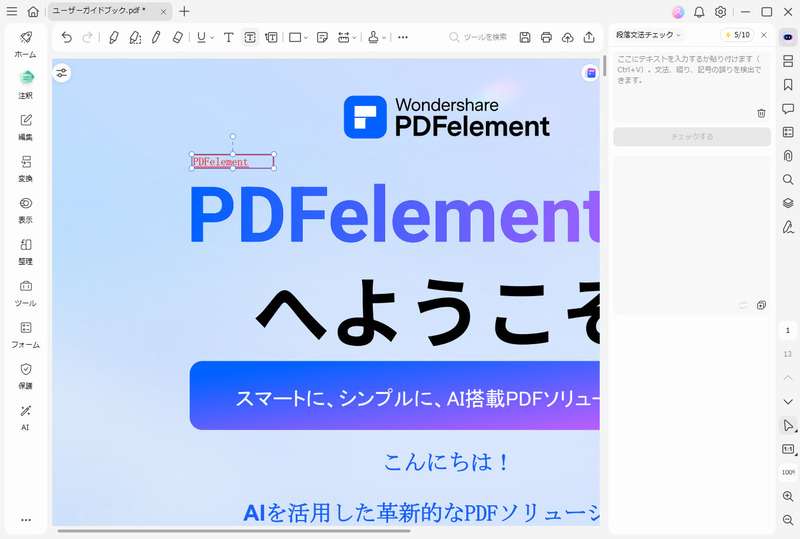Viewport: 800px width, 539px height.
Task: Click the grammar check text input area
Action: 692,86
